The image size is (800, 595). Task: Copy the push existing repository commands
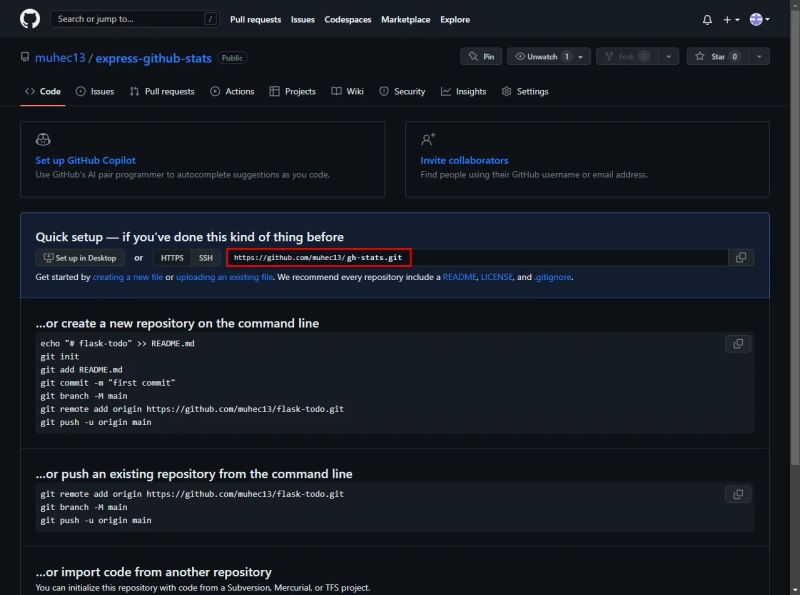pos(737,494)
